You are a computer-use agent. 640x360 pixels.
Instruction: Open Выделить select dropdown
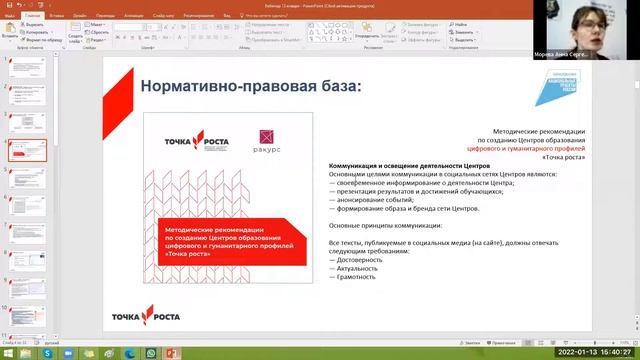(462, 40)
